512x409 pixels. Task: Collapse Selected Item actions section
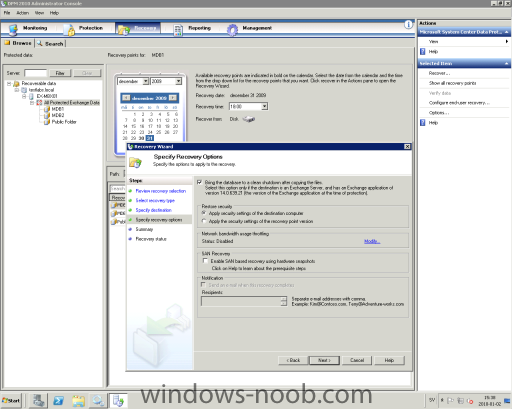pos(506,63)
